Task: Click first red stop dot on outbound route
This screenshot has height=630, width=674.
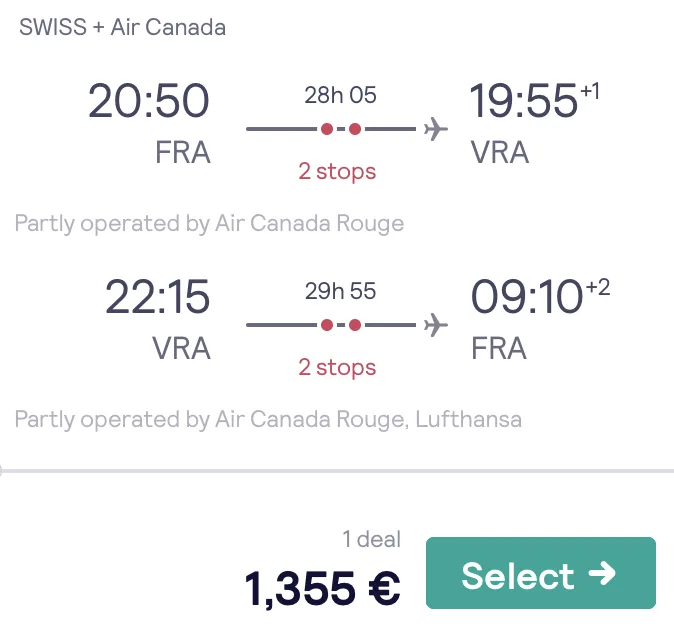Action: click(327, 129)
